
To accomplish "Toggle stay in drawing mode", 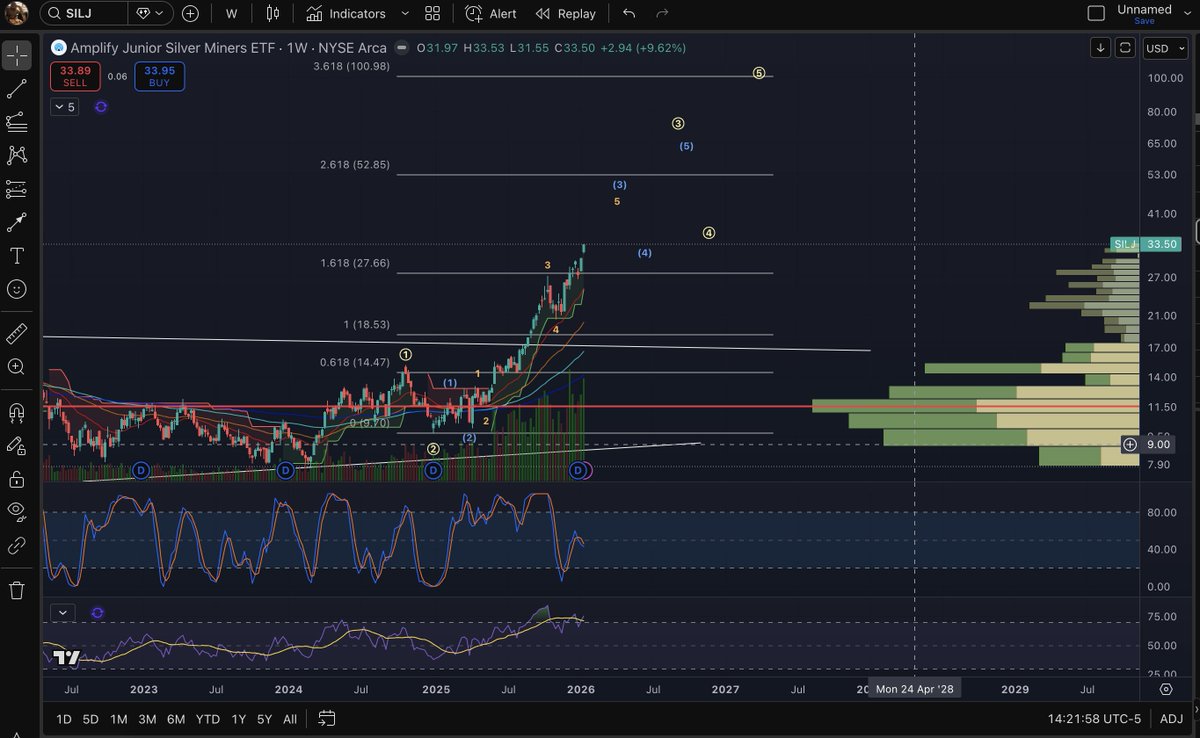I will 16,445.
